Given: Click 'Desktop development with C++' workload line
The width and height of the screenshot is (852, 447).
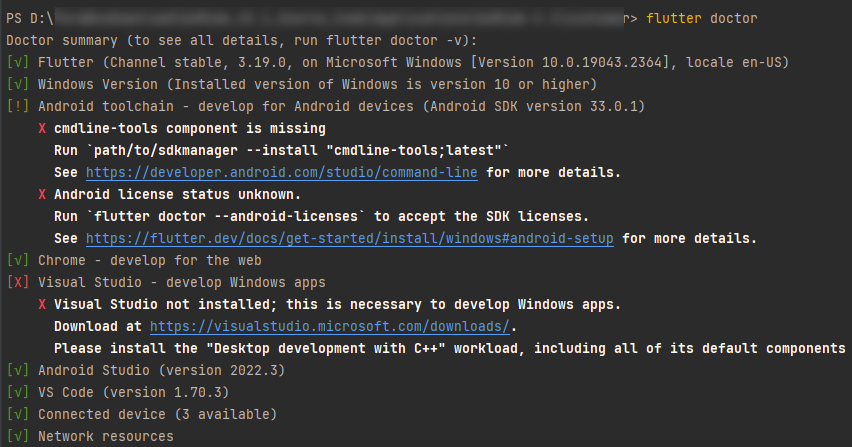Looking at the screenshot, I should coord(449,348).
